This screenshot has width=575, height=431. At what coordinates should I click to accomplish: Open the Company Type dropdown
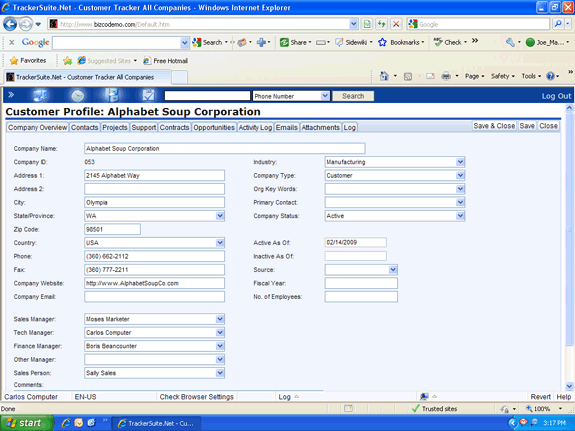(x=460, y=175)
